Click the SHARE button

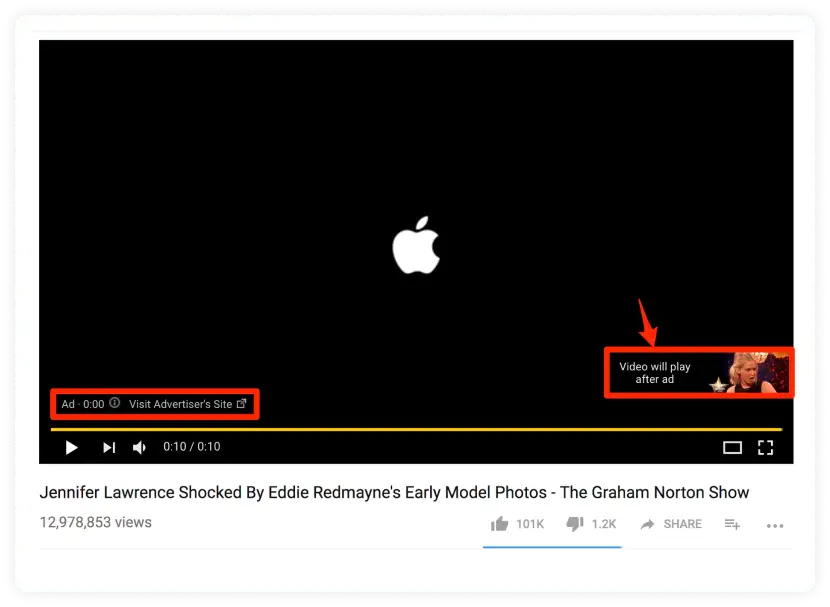click(x=671, y=524)
